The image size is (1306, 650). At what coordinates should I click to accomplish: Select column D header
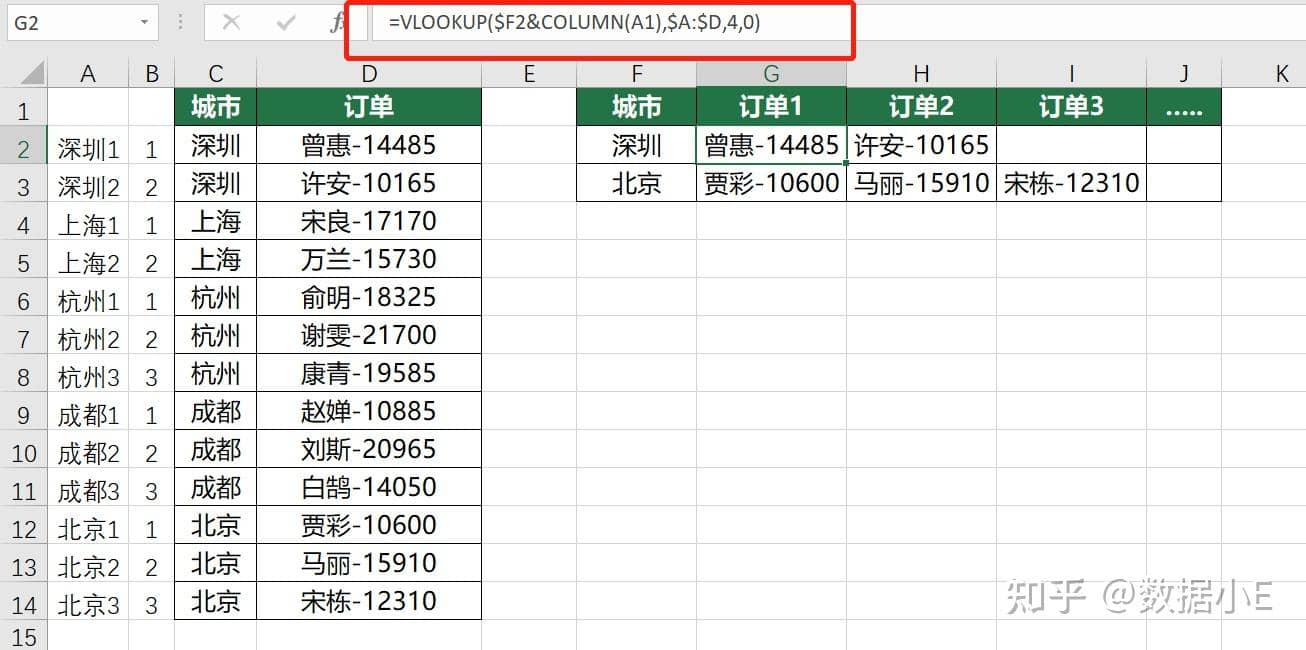369,73
